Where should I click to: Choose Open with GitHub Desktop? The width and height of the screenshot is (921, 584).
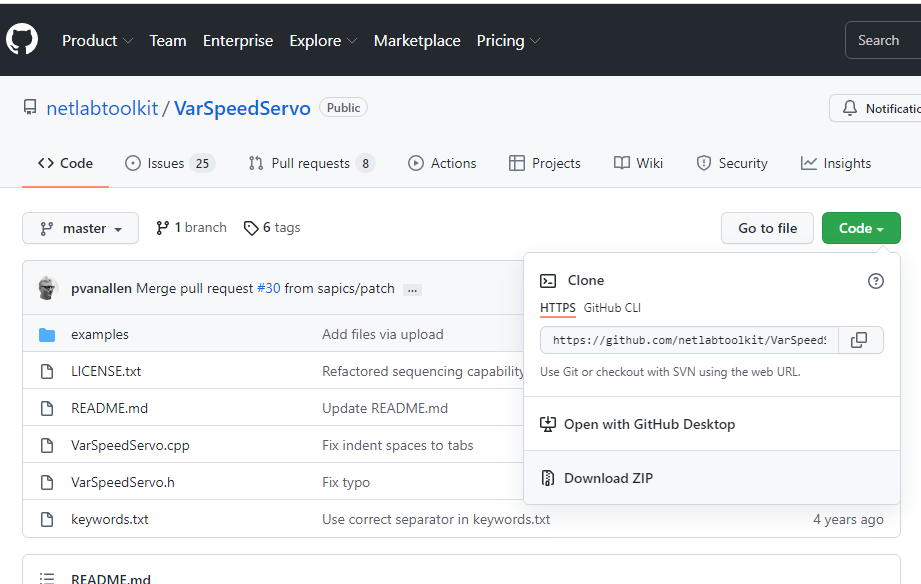(x=711, y=424)
